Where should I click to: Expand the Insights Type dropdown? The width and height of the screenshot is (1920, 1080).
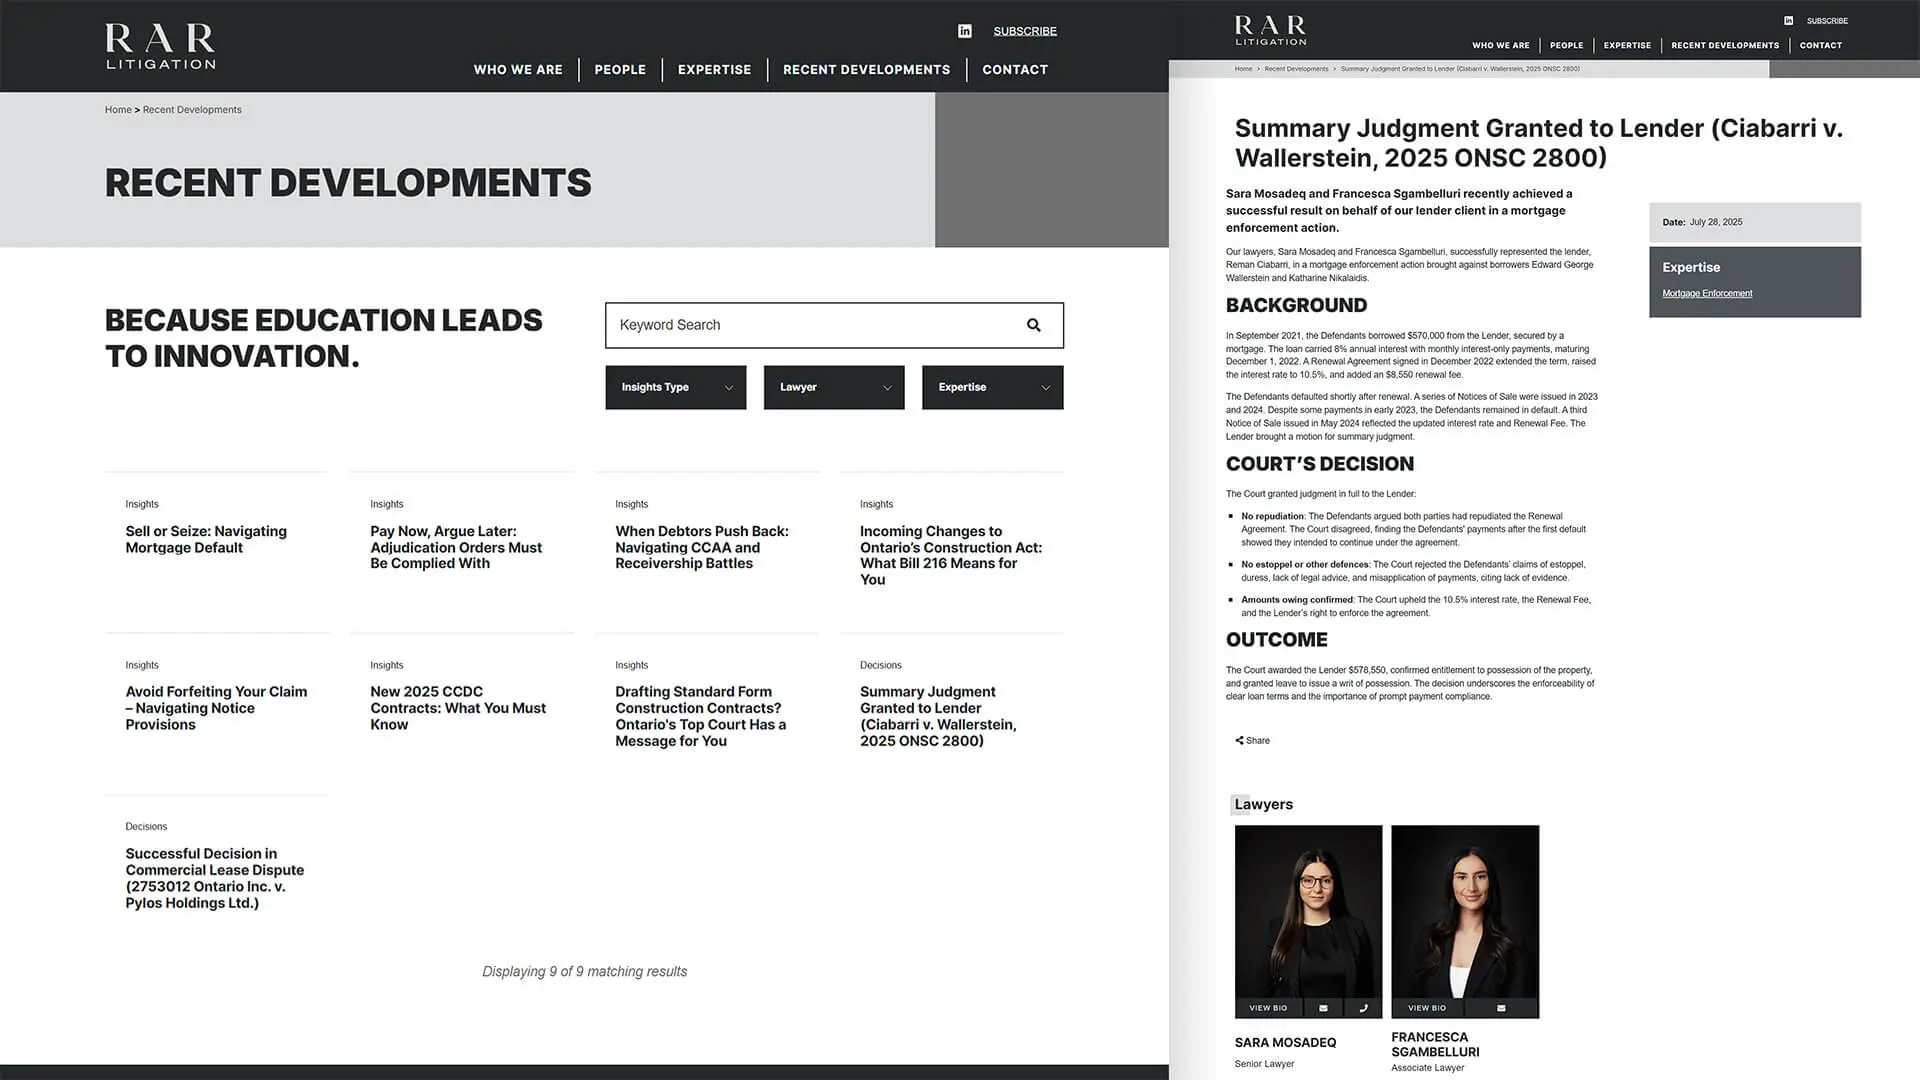675,387
